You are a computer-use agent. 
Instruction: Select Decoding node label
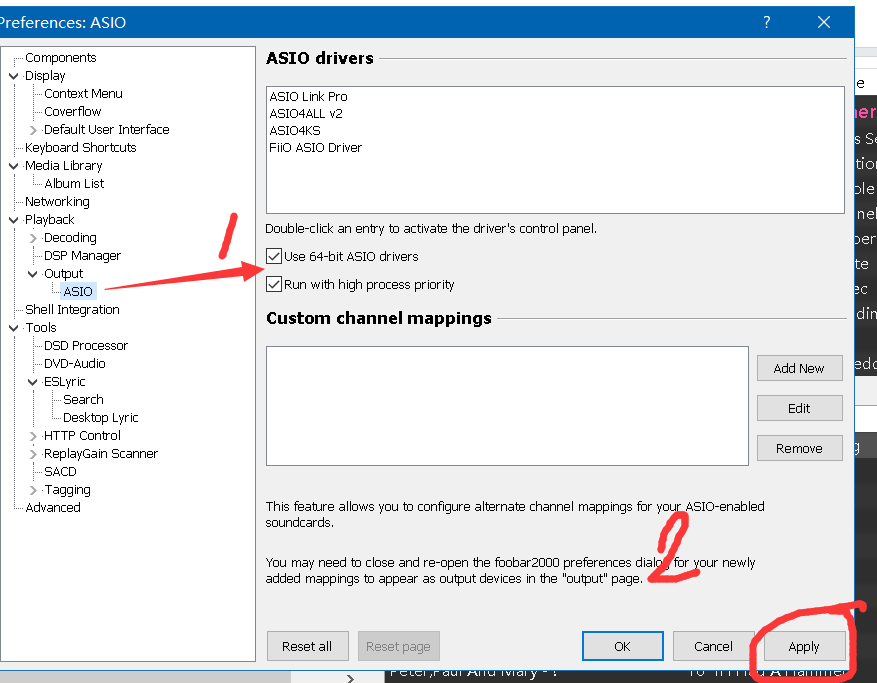70,238
